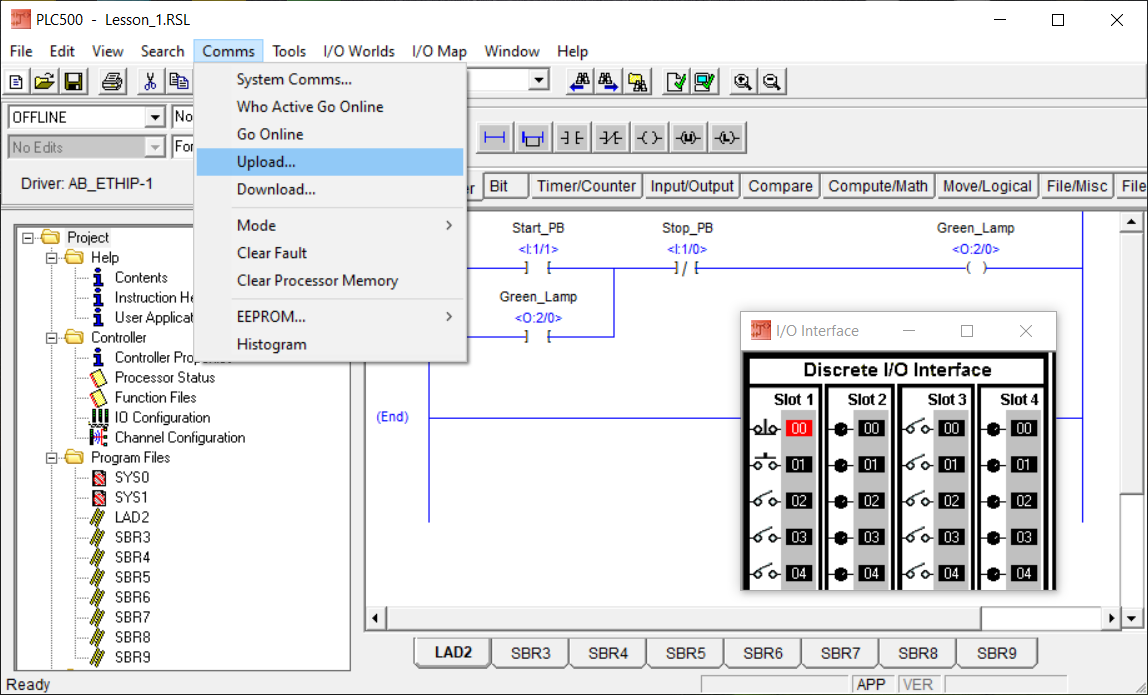This screenshot has width=1148, height=695.
Task: Toggle Slot 1 switch input 04
Action: tap(766, 573)
